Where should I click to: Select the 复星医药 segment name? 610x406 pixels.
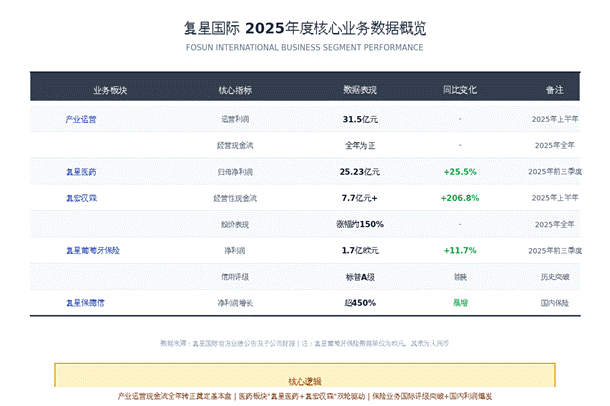[x=81, y=172]
